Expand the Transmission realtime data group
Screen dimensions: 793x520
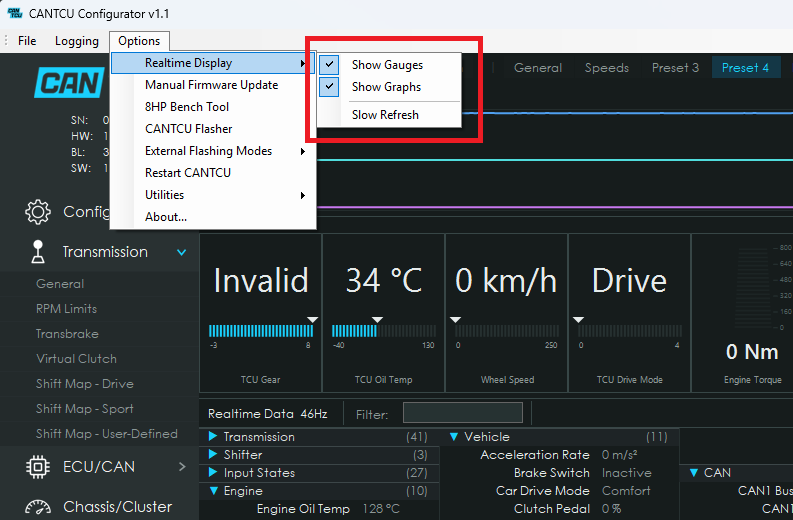tap(213, 437)
